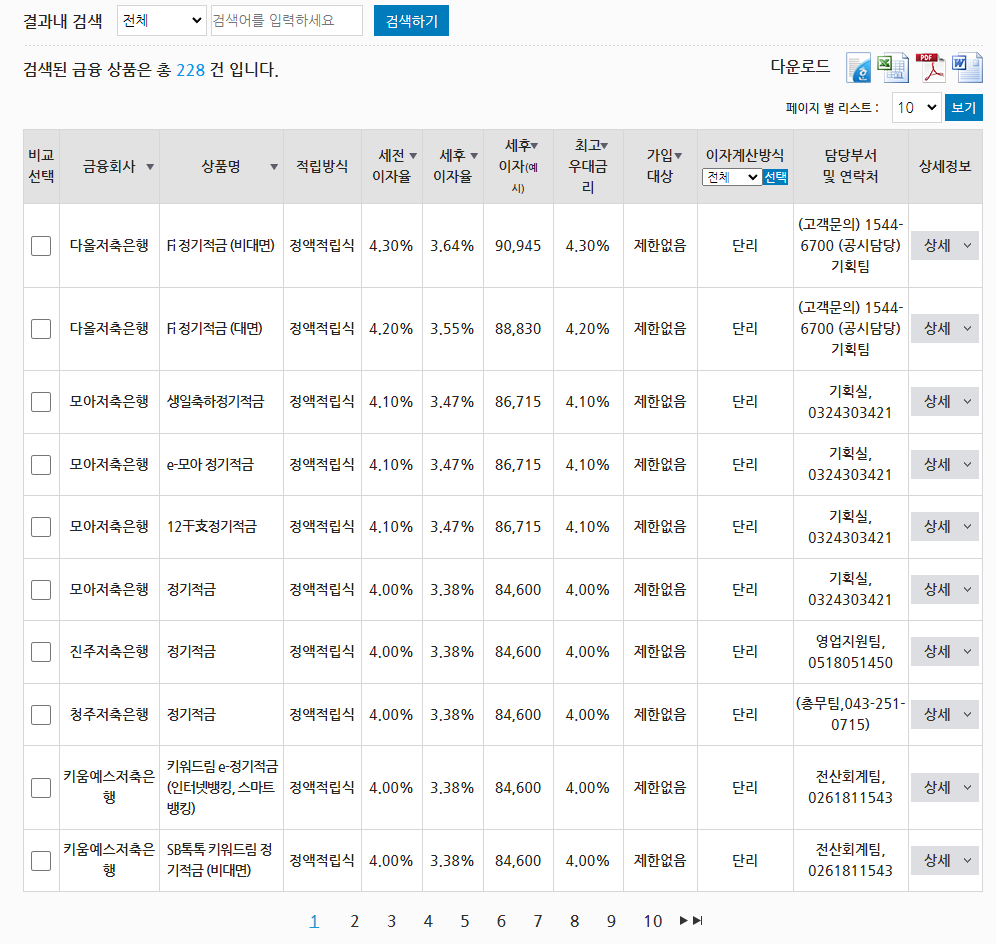Download results as Excel spreadsheet

[x=893, y=68]
